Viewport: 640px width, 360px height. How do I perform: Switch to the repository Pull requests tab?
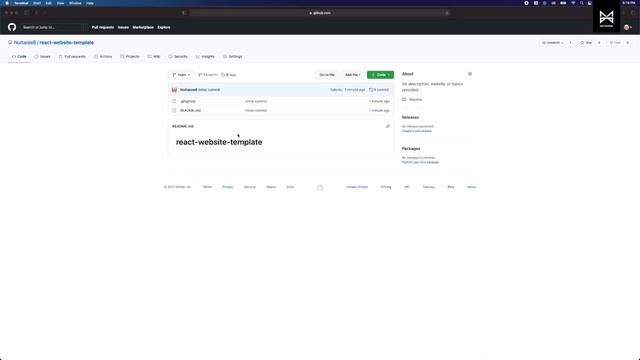72,57
